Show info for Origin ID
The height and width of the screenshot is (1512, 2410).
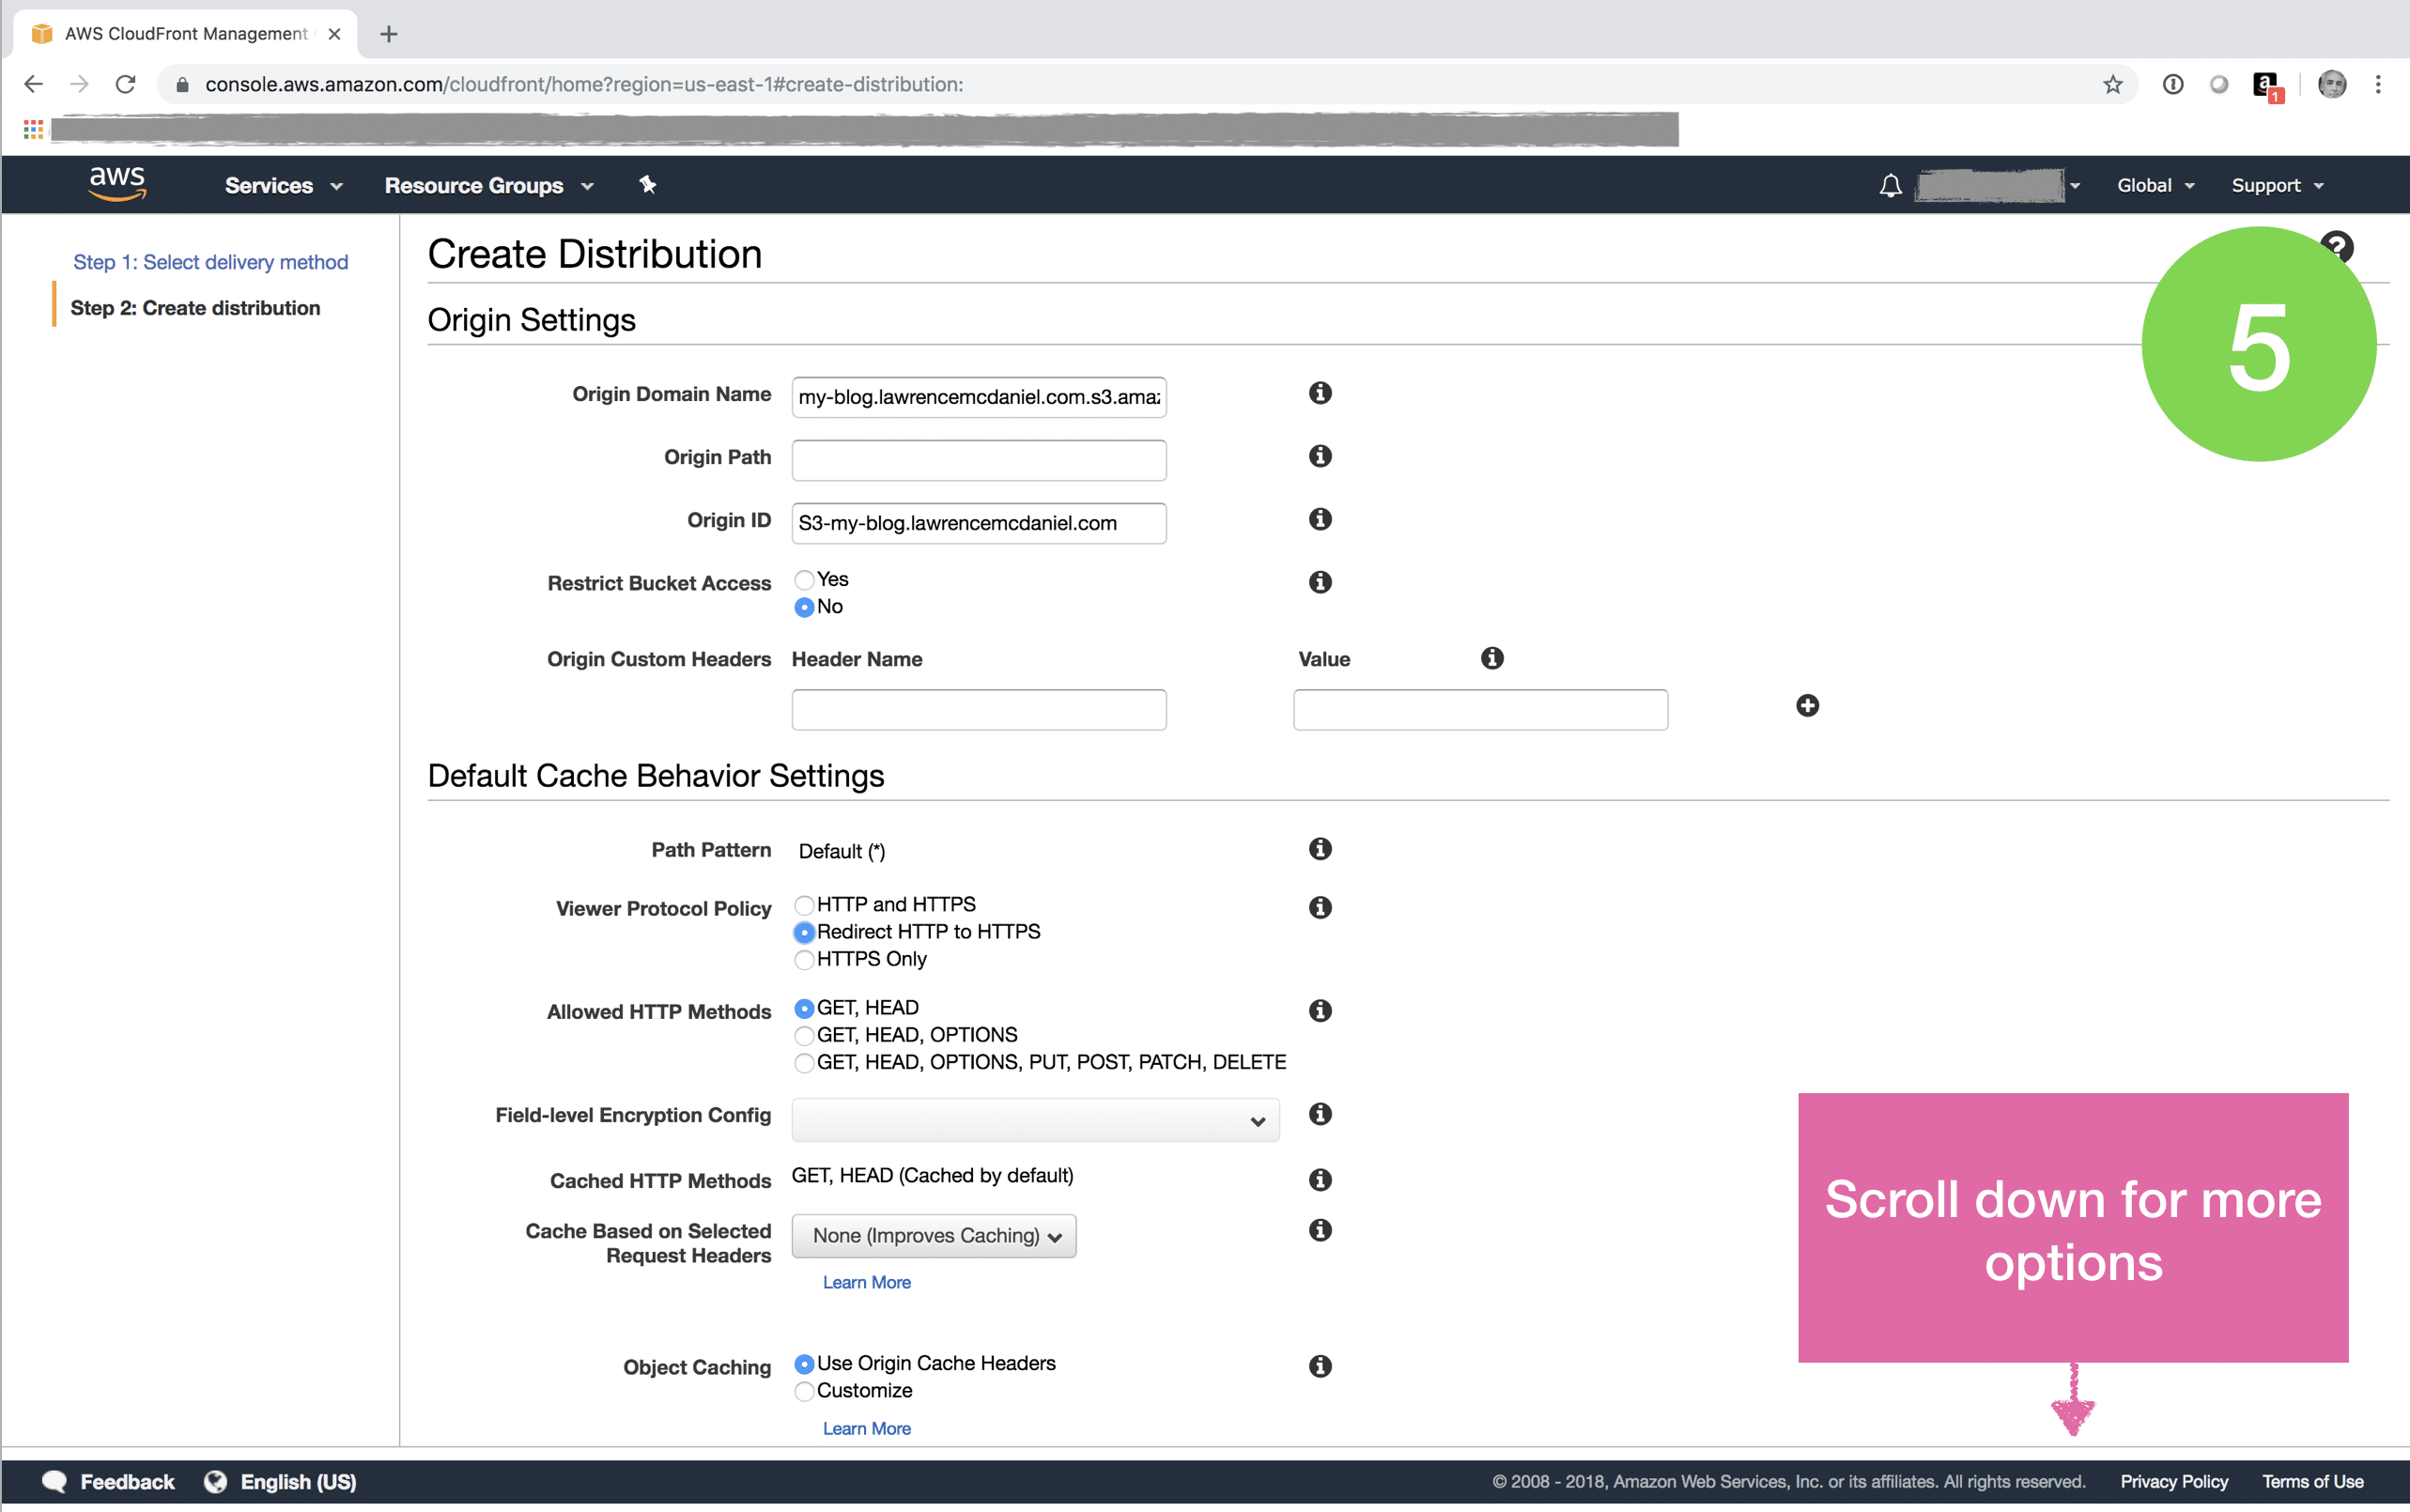click(x=1320, y=519)
